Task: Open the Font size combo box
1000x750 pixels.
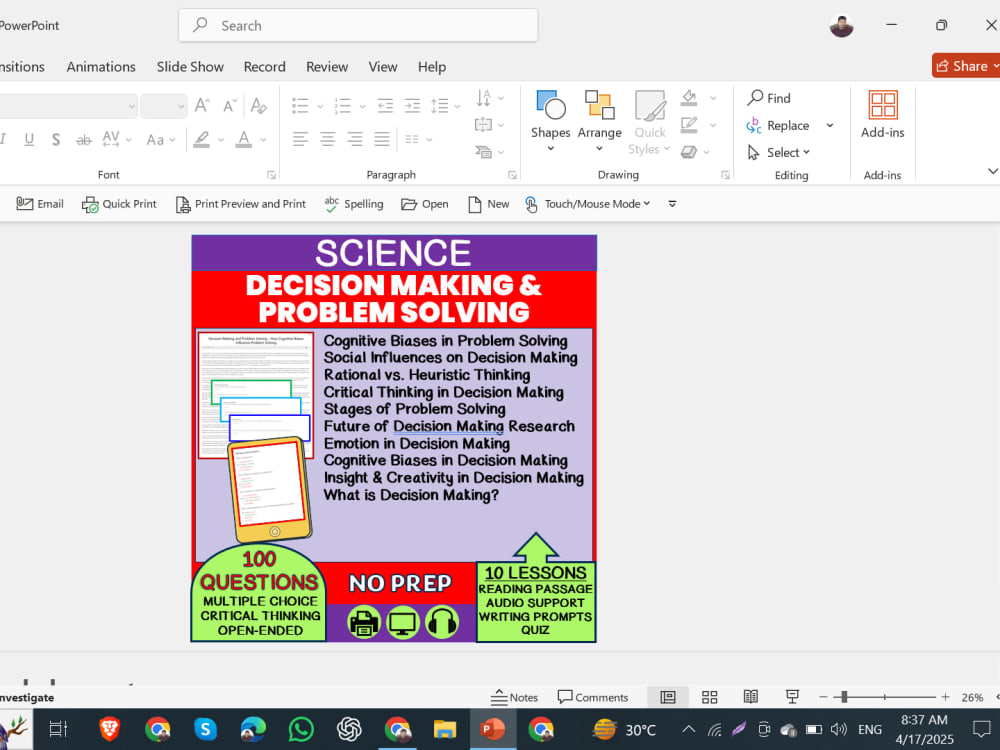Action: click(x=164, y=106)
